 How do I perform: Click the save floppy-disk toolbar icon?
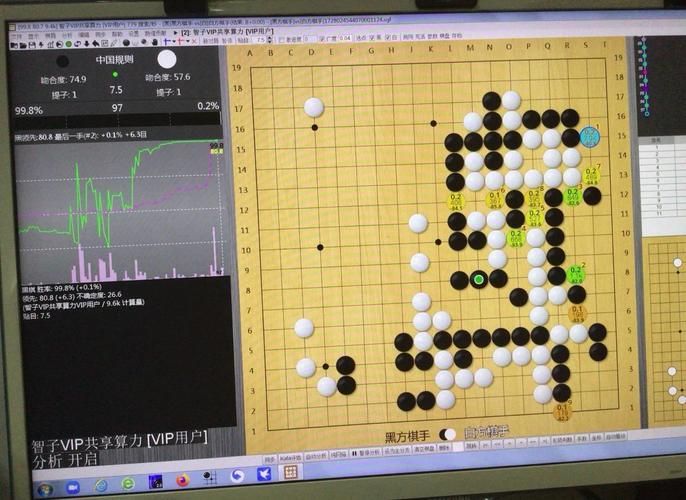pos(32,44)
